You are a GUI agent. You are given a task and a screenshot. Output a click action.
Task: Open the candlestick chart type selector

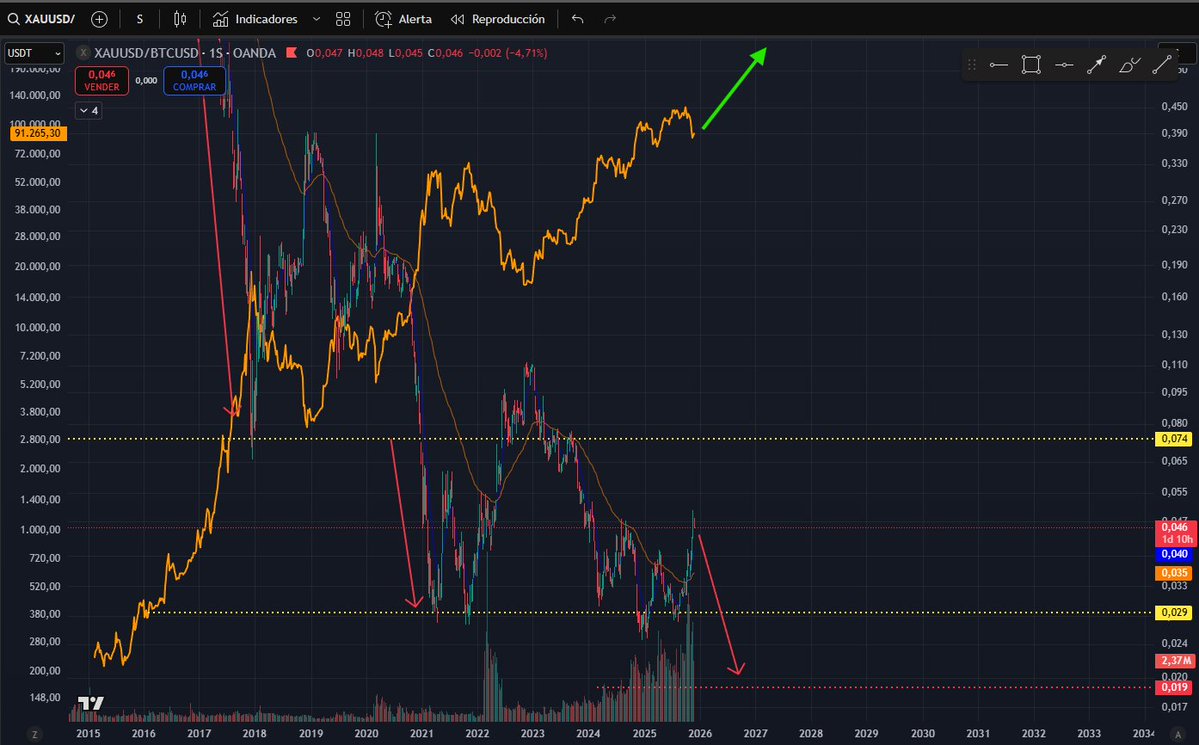(x=180, y=19)
